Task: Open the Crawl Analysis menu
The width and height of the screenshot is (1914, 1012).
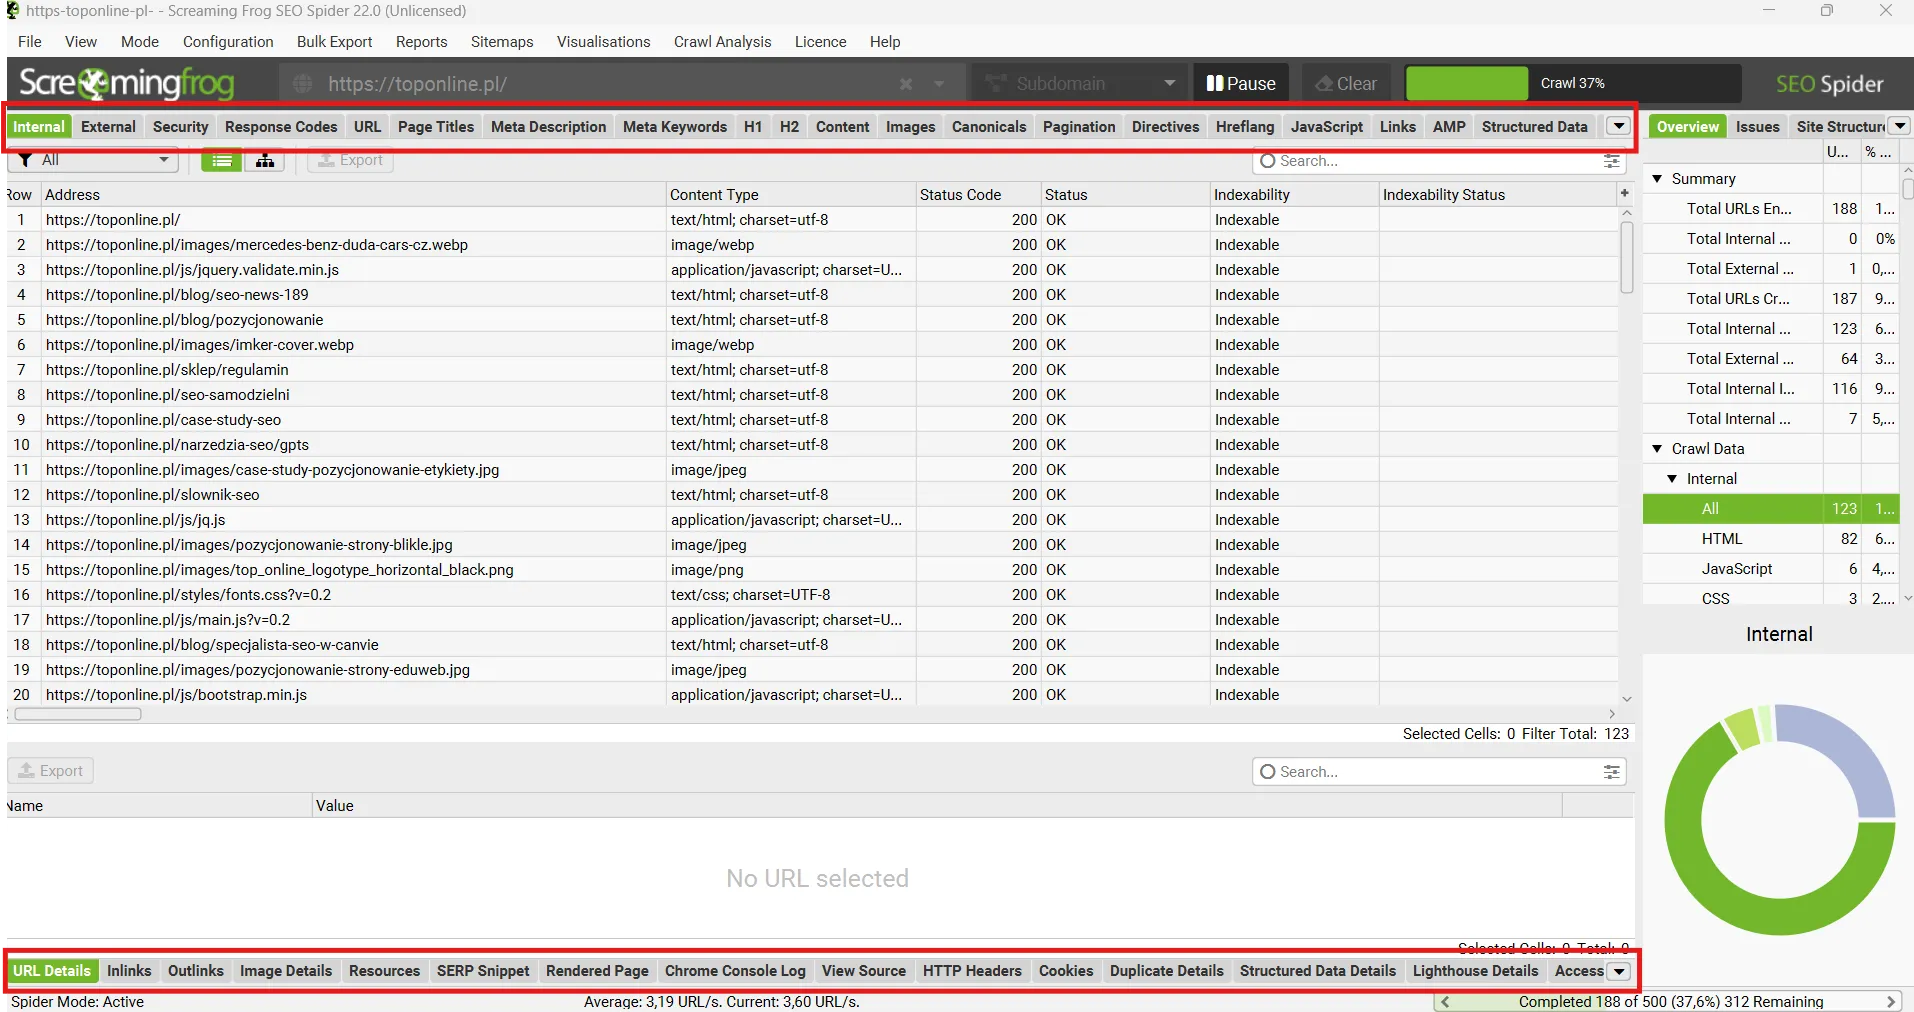Action: 722,42
